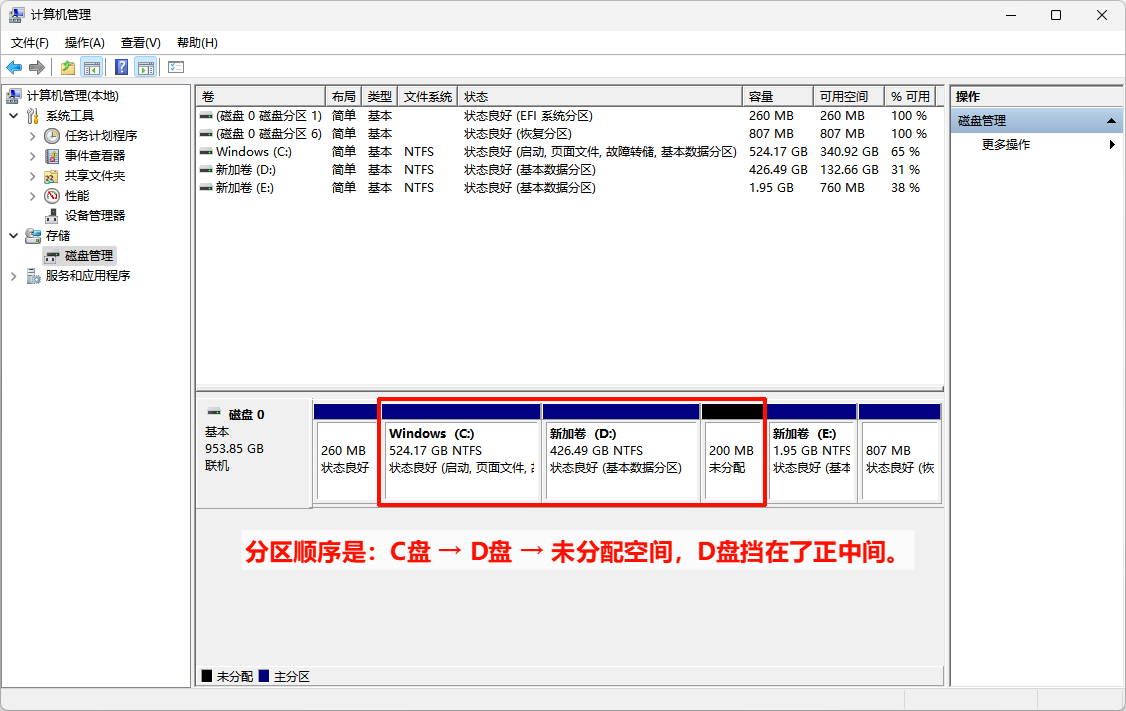This screenshot has height=711, width=1126.
Task: Open the Help question-mark toolbar icon
Action: pyautogui.click(x=122, y=68)
